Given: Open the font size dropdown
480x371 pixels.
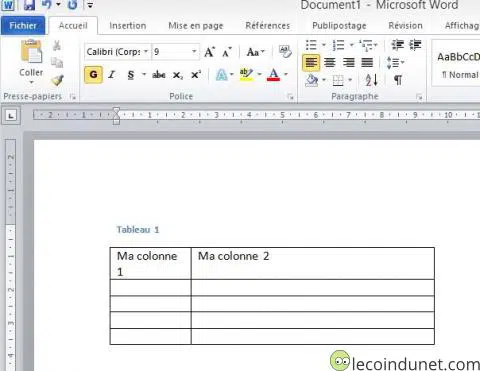Looking at the screenshot, I should pos(194,52).
